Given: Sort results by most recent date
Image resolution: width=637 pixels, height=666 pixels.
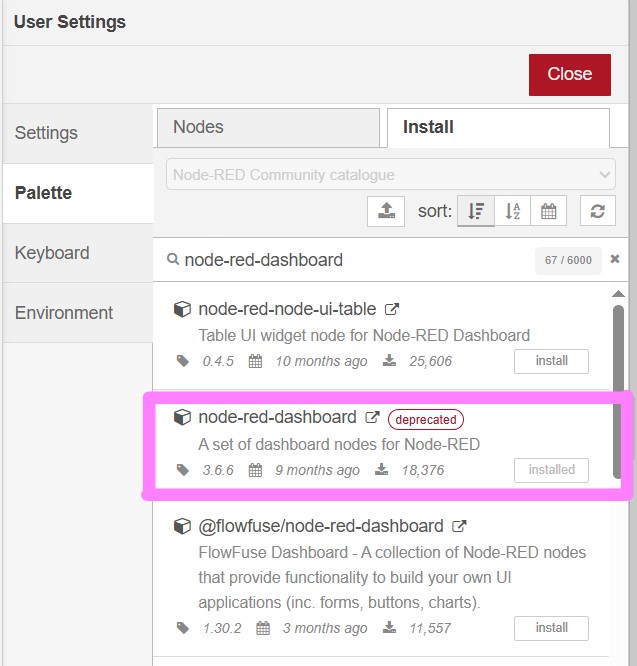Looking at the screenshot, I should (548, 211).
